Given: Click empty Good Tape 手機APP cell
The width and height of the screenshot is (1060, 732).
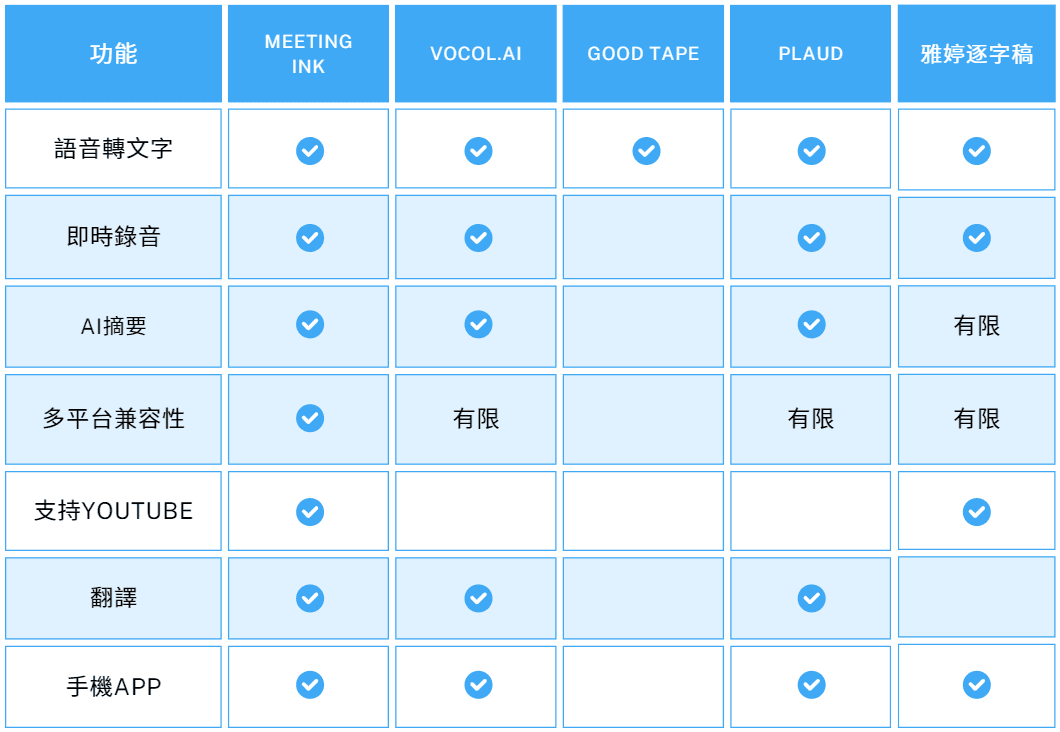Looking at the screenshot, I should click(x=643, y=686).
